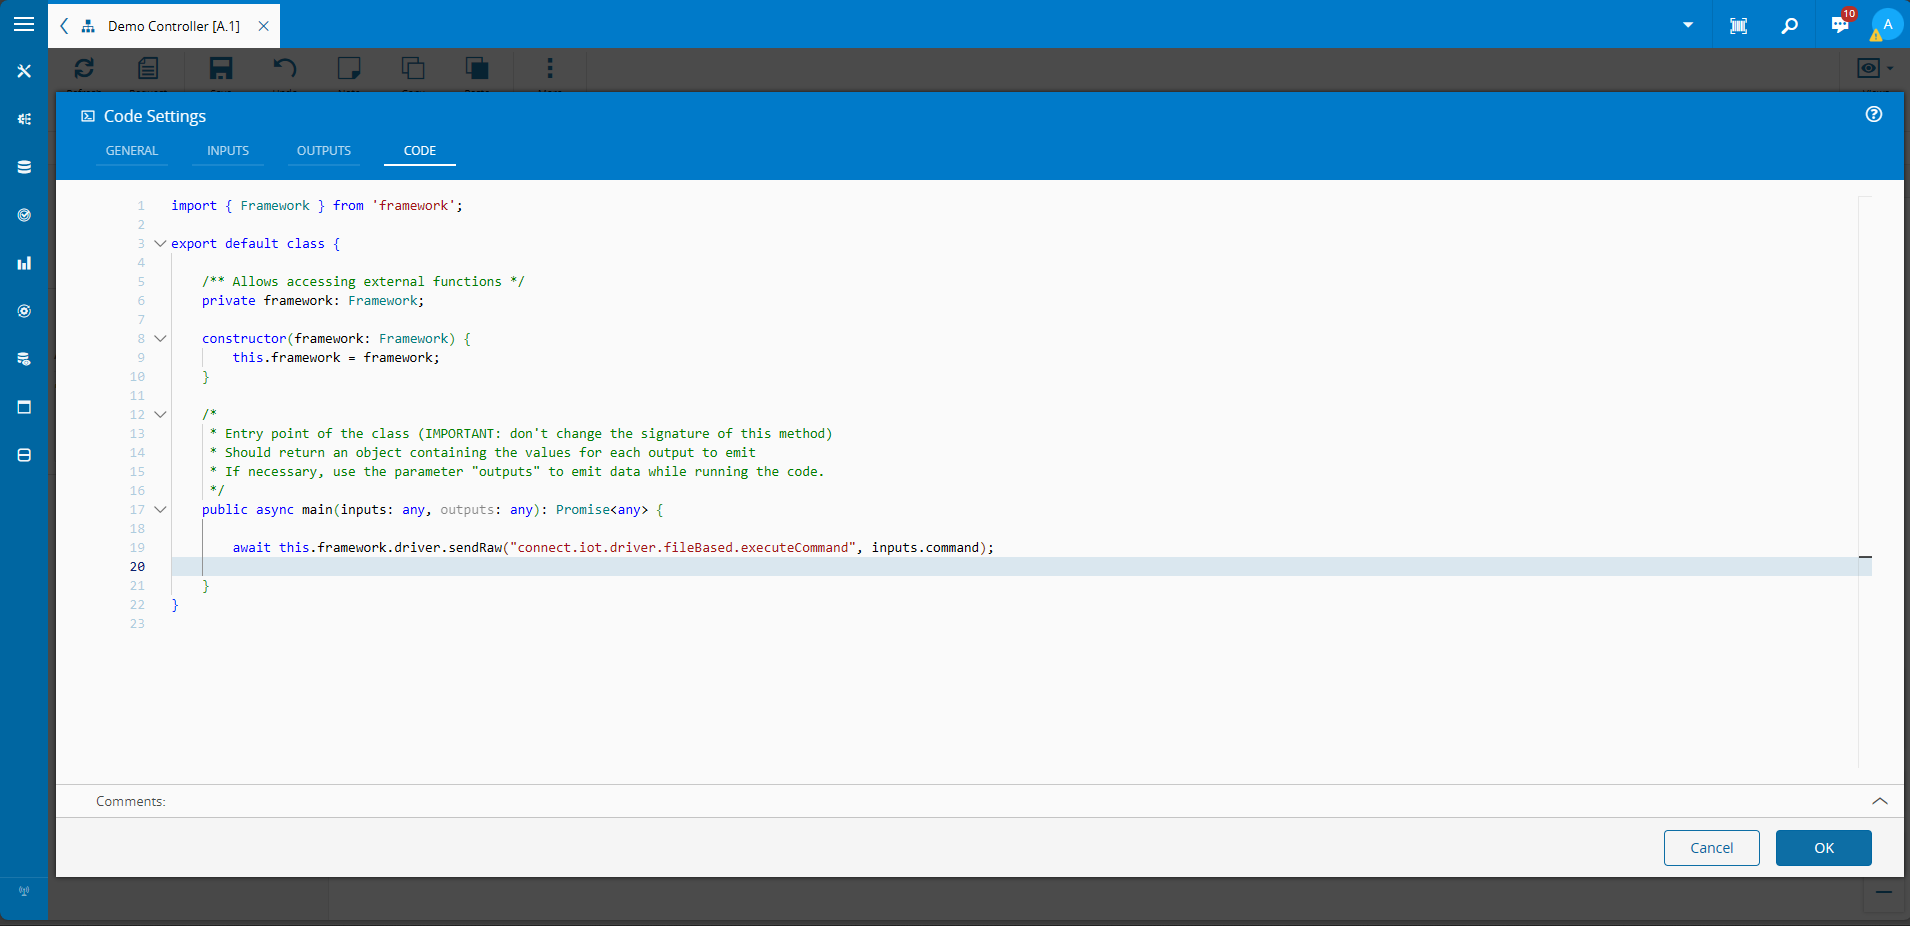Open the workflow sidebar icon below tools
1910x926 pixels.
[x=24, y=119]
